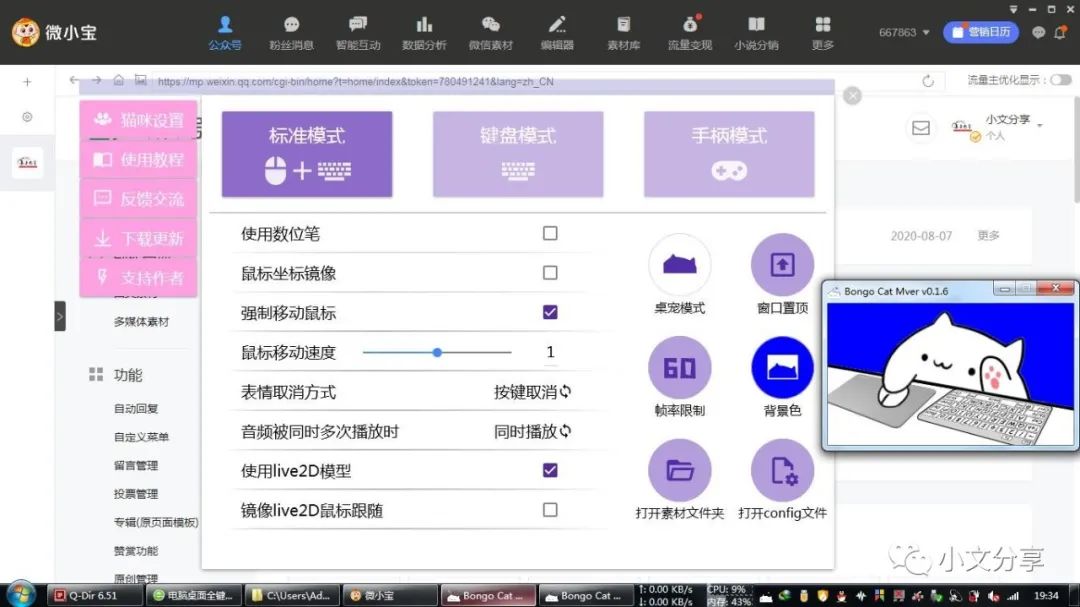This screenshot has height=607, width=1080.
Task: Enable 使用数位笔 checkbox
Action: (550, 233)
